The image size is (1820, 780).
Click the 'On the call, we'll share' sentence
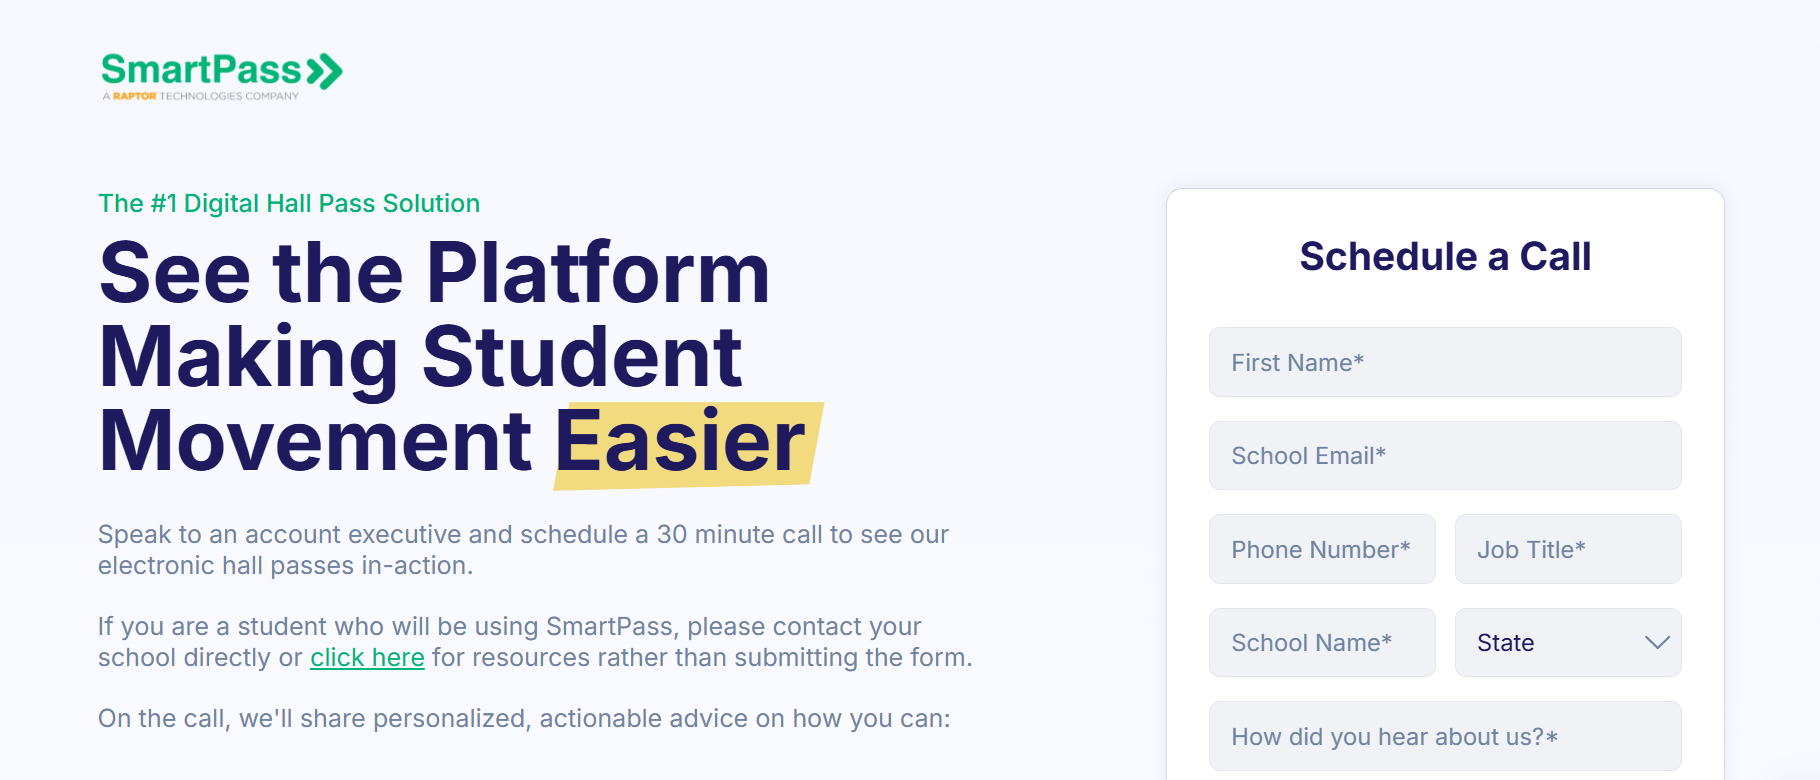523,718
